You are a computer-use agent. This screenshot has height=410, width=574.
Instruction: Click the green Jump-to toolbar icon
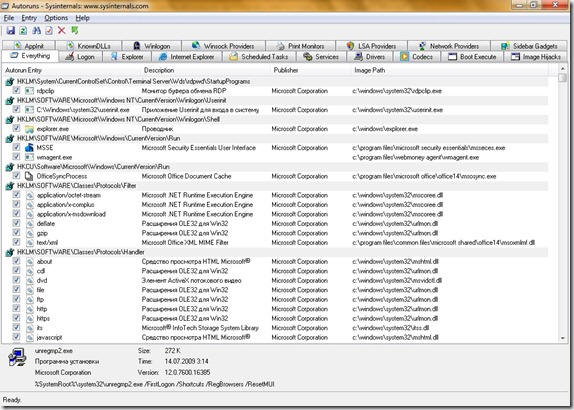(x=75, y=30)
